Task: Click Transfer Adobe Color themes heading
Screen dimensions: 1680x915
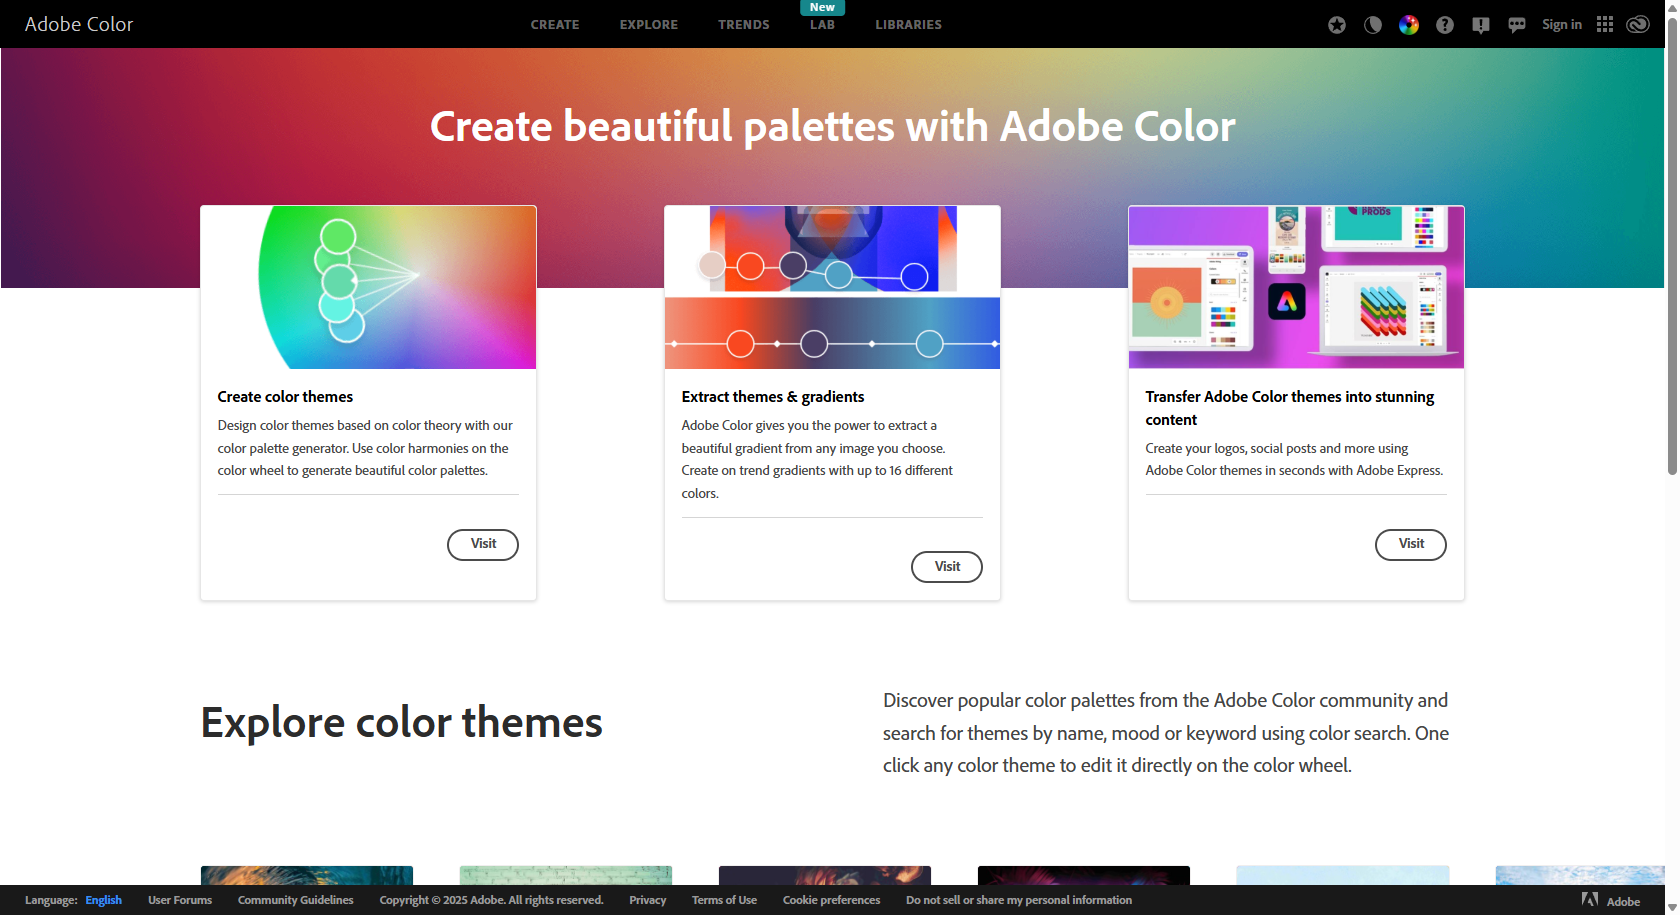Action: click(x=1290, y=408)
